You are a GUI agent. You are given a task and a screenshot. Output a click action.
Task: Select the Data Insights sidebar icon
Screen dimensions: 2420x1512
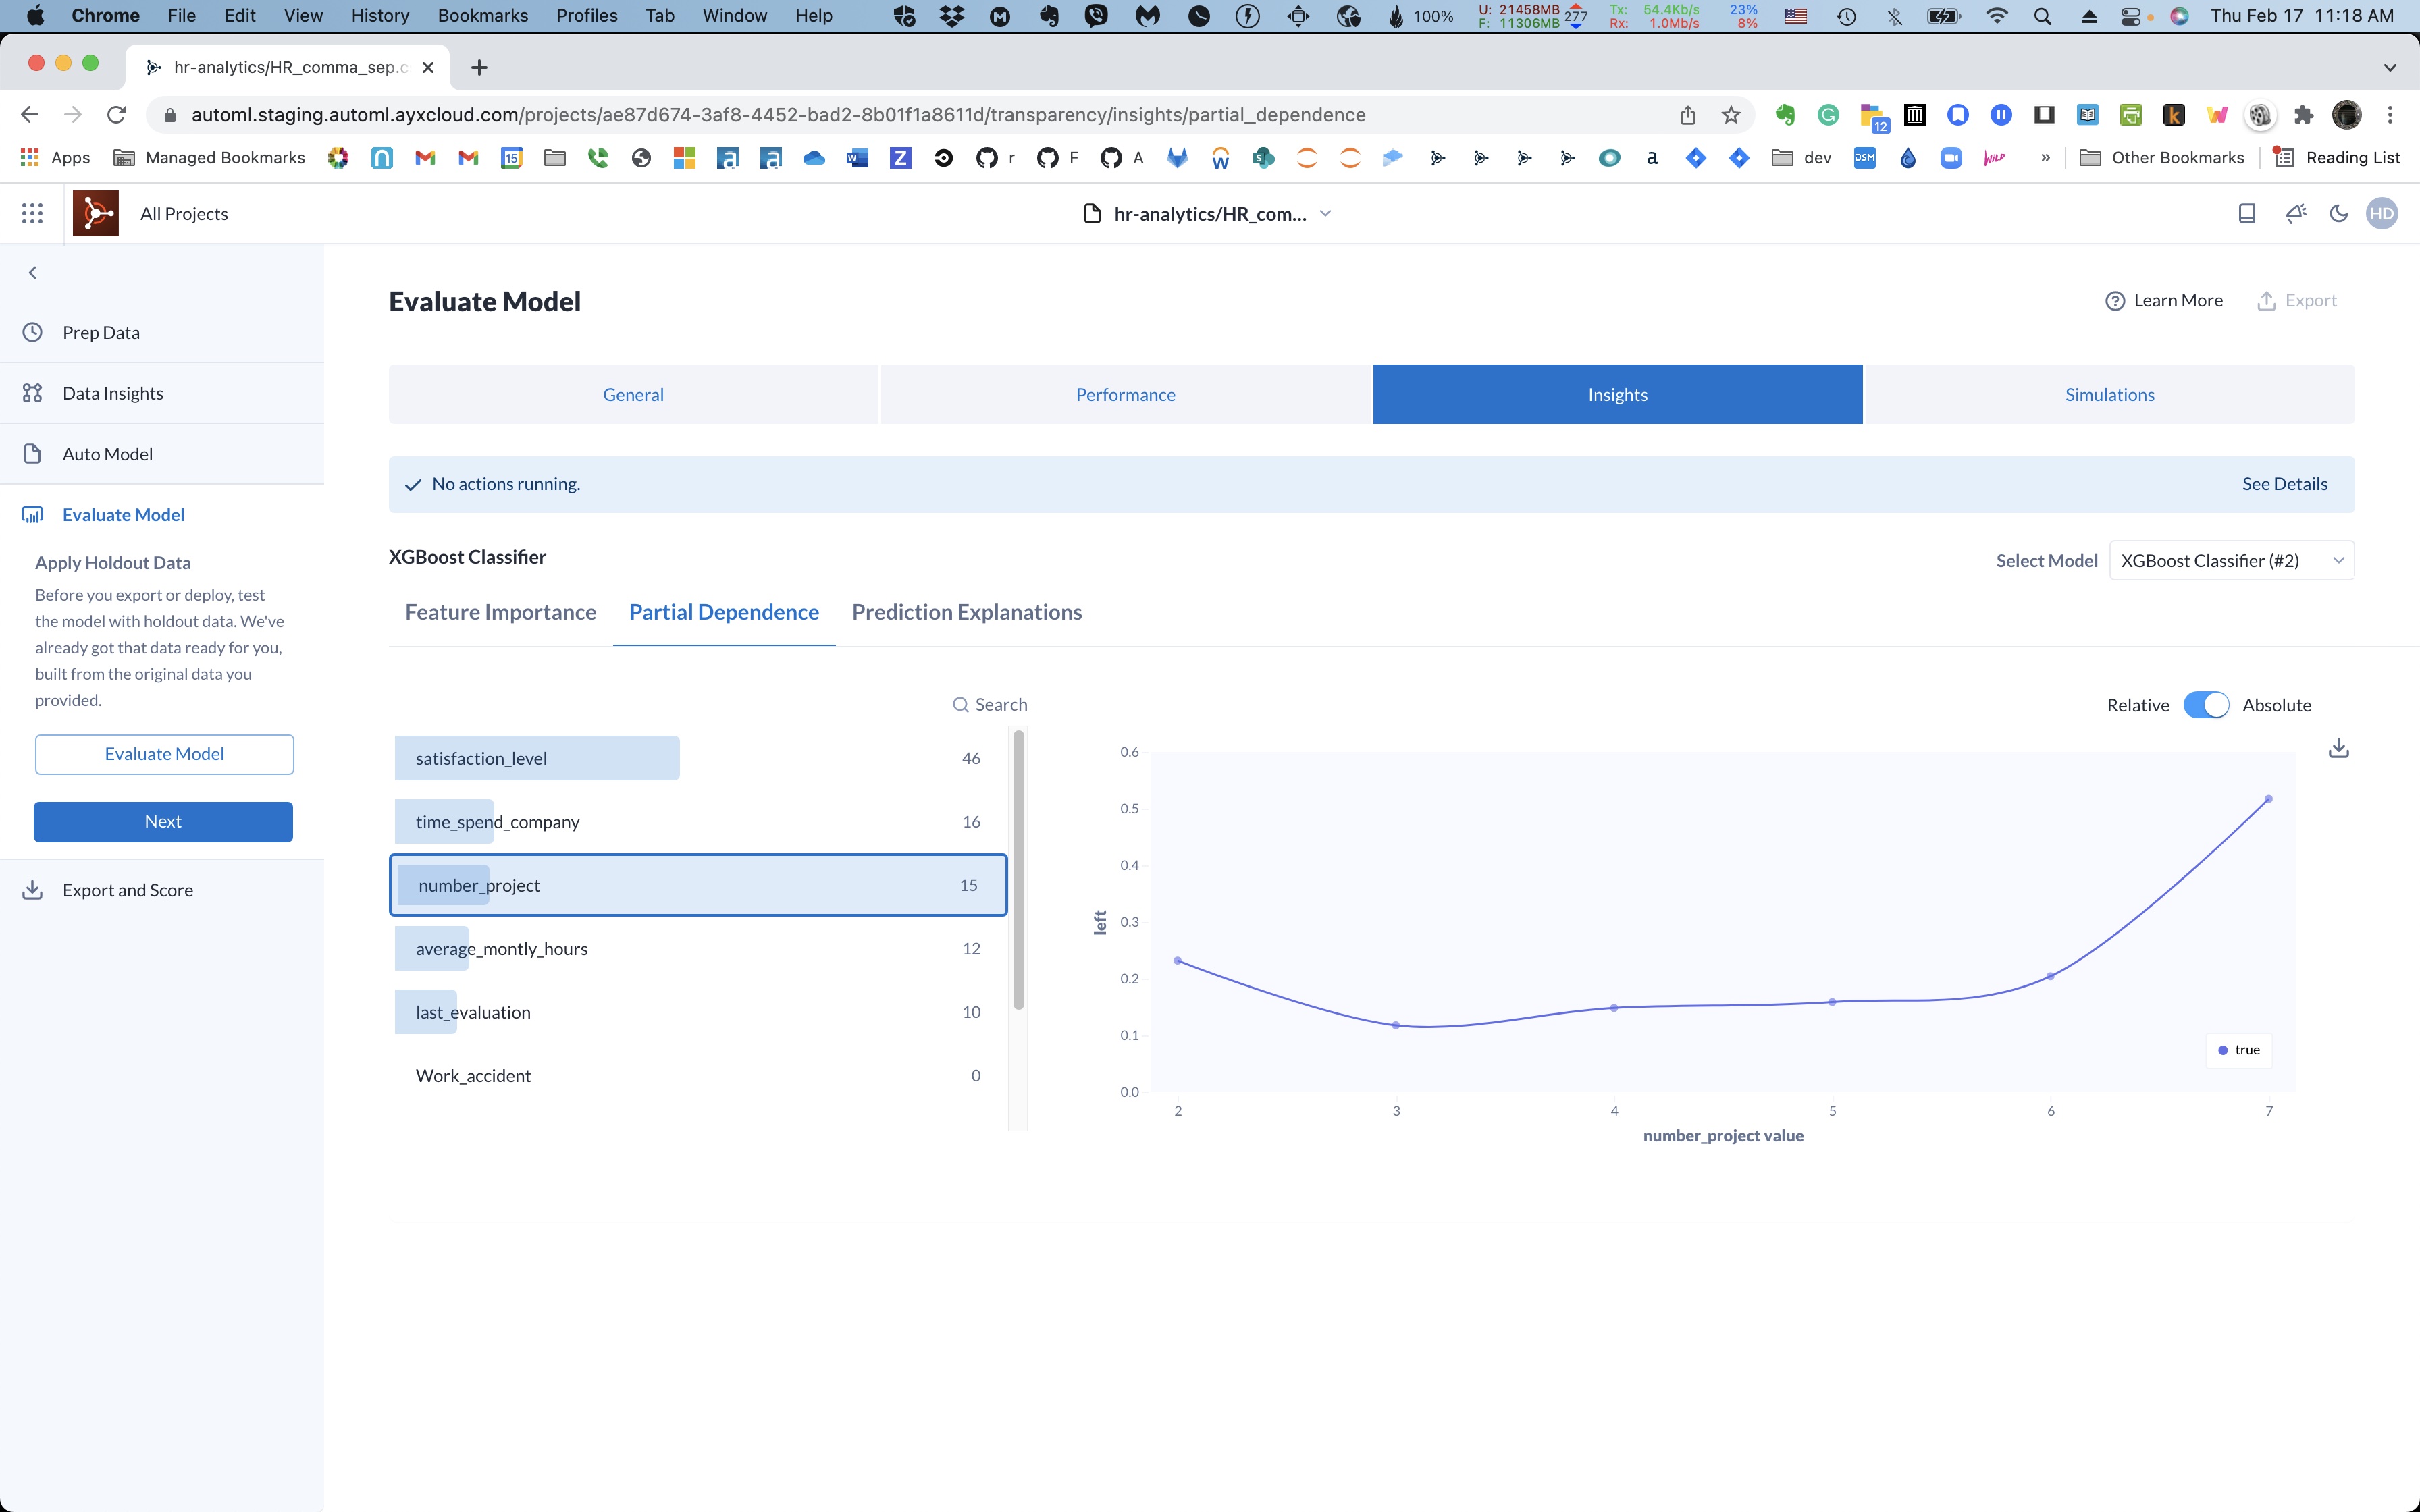point(33,393)
